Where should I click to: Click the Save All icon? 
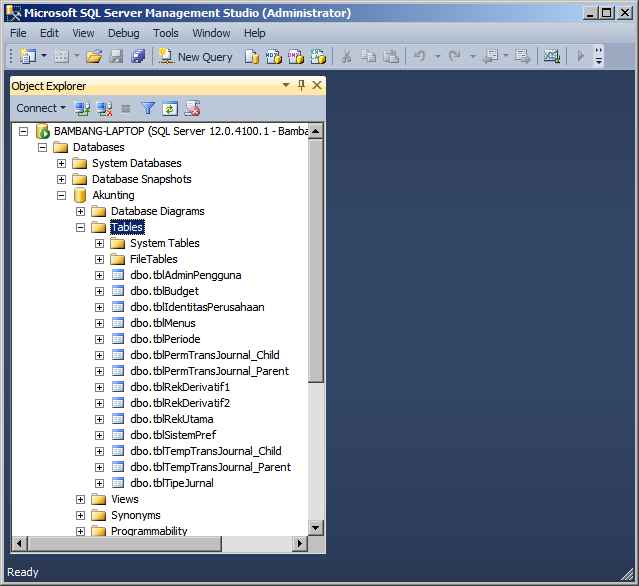tap(138, 56)
